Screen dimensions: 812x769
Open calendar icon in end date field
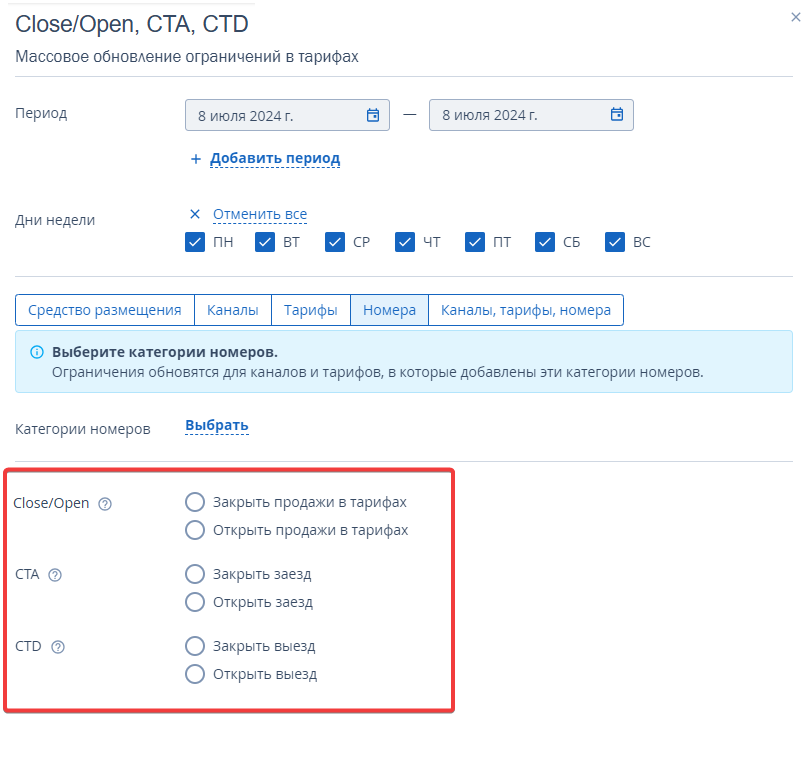coord(617,115)
